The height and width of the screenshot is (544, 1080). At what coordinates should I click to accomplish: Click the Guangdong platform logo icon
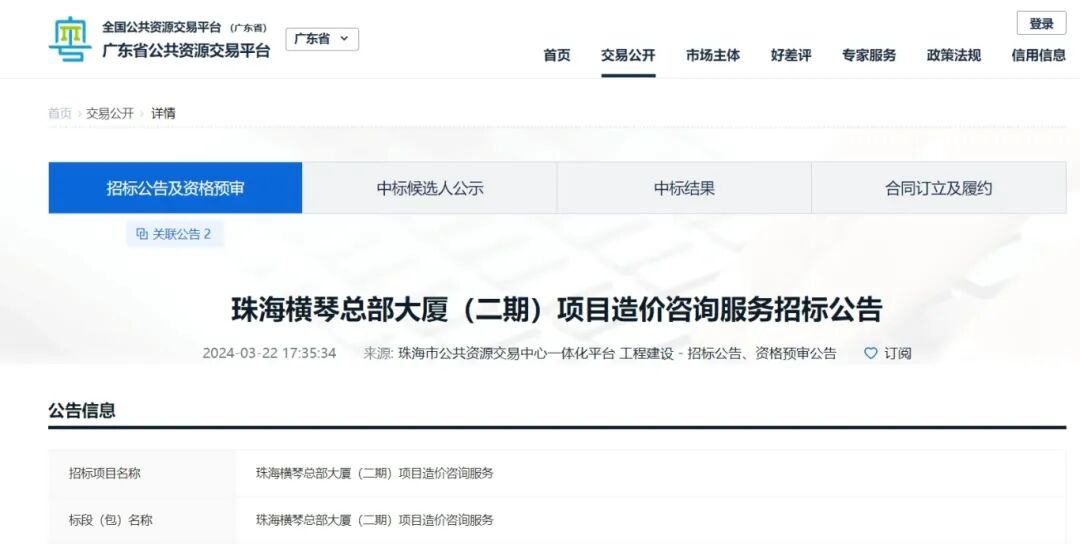70,39
